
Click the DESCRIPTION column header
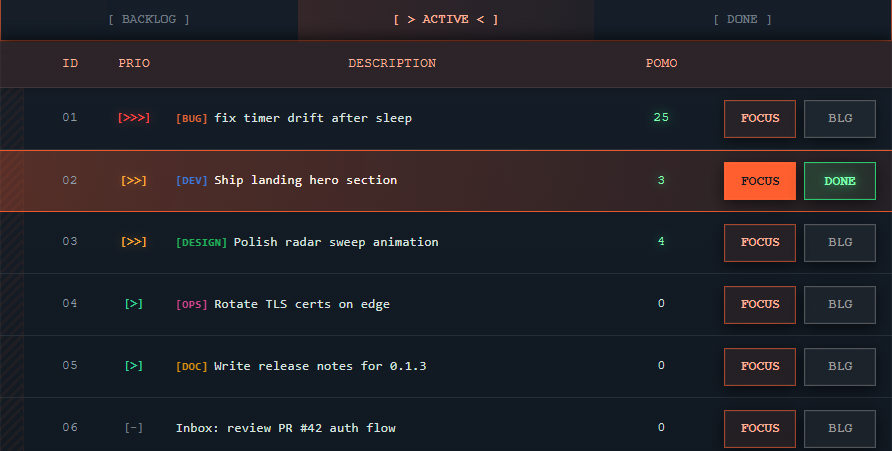point(392,63)
